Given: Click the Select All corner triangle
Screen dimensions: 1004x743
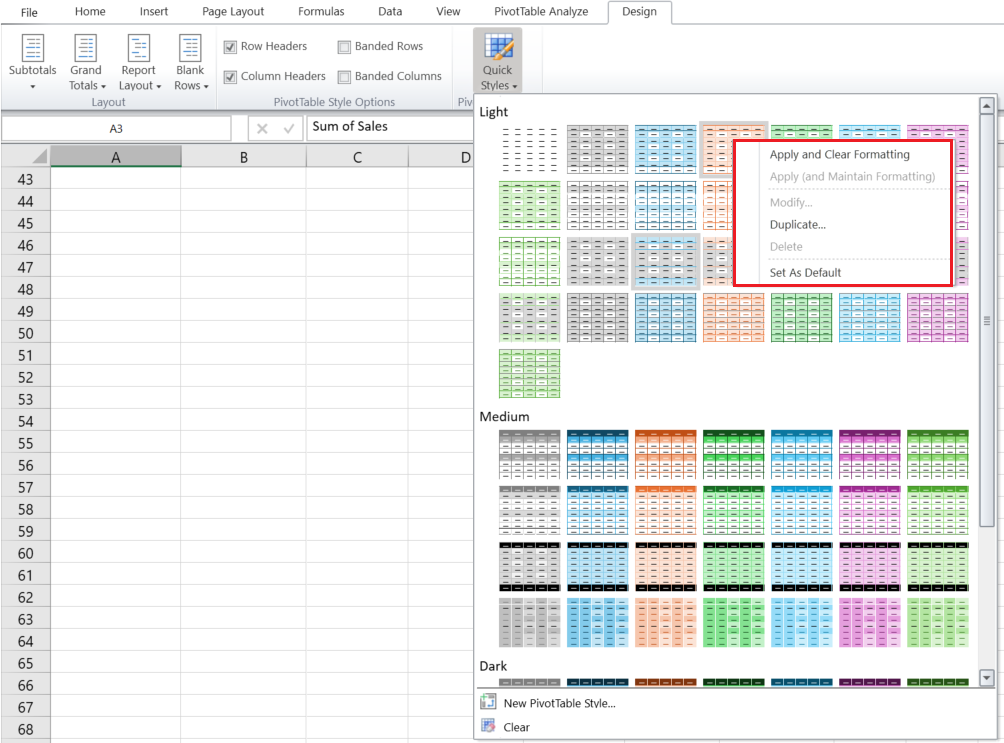Looking at the screenshot, I should [39, 156].
